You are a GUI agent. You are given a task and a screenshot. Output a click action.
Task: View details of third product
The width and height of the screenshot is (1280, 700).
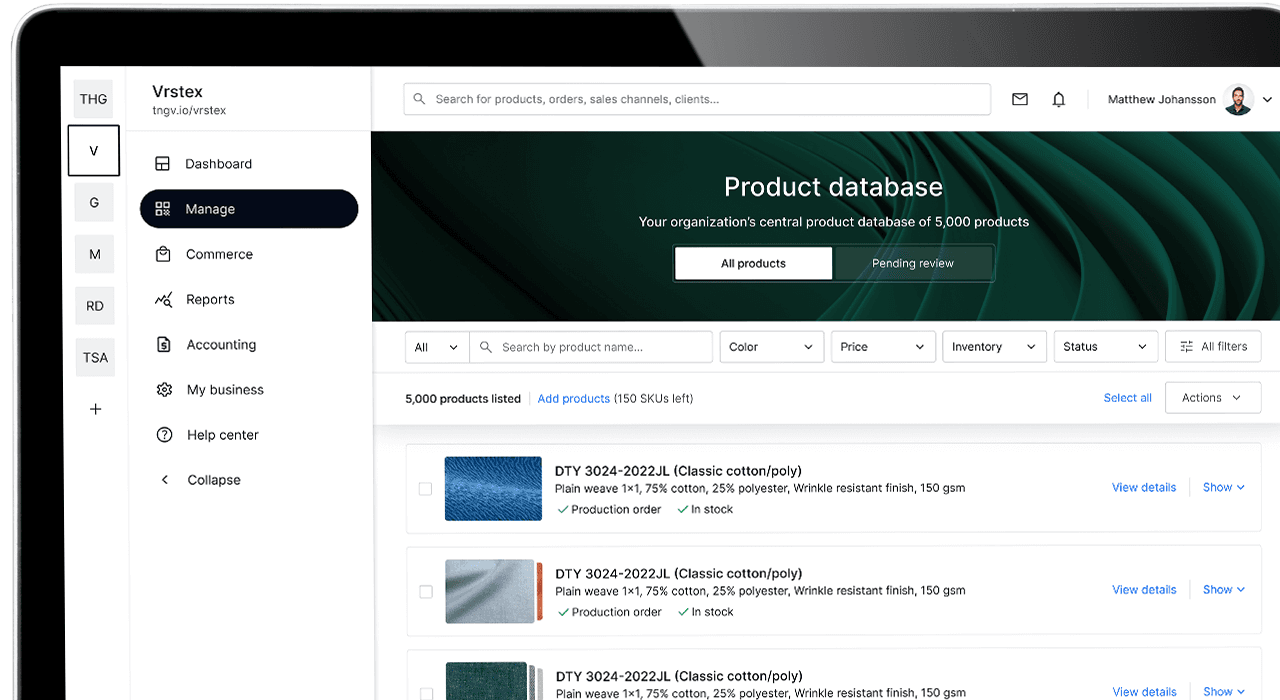click(1144, 692)
